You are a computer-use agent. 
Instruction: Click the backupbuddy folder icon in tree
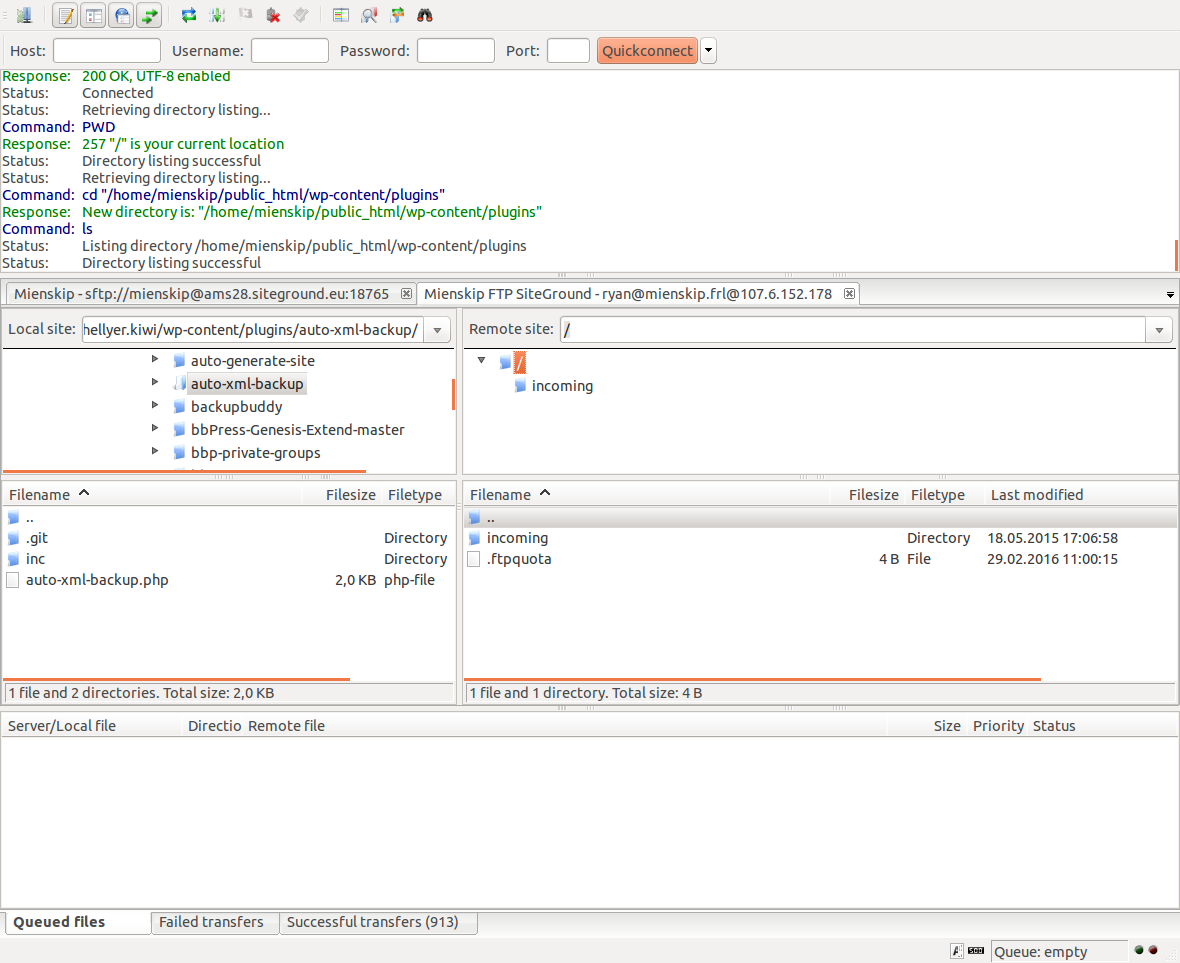coord(179,406)
